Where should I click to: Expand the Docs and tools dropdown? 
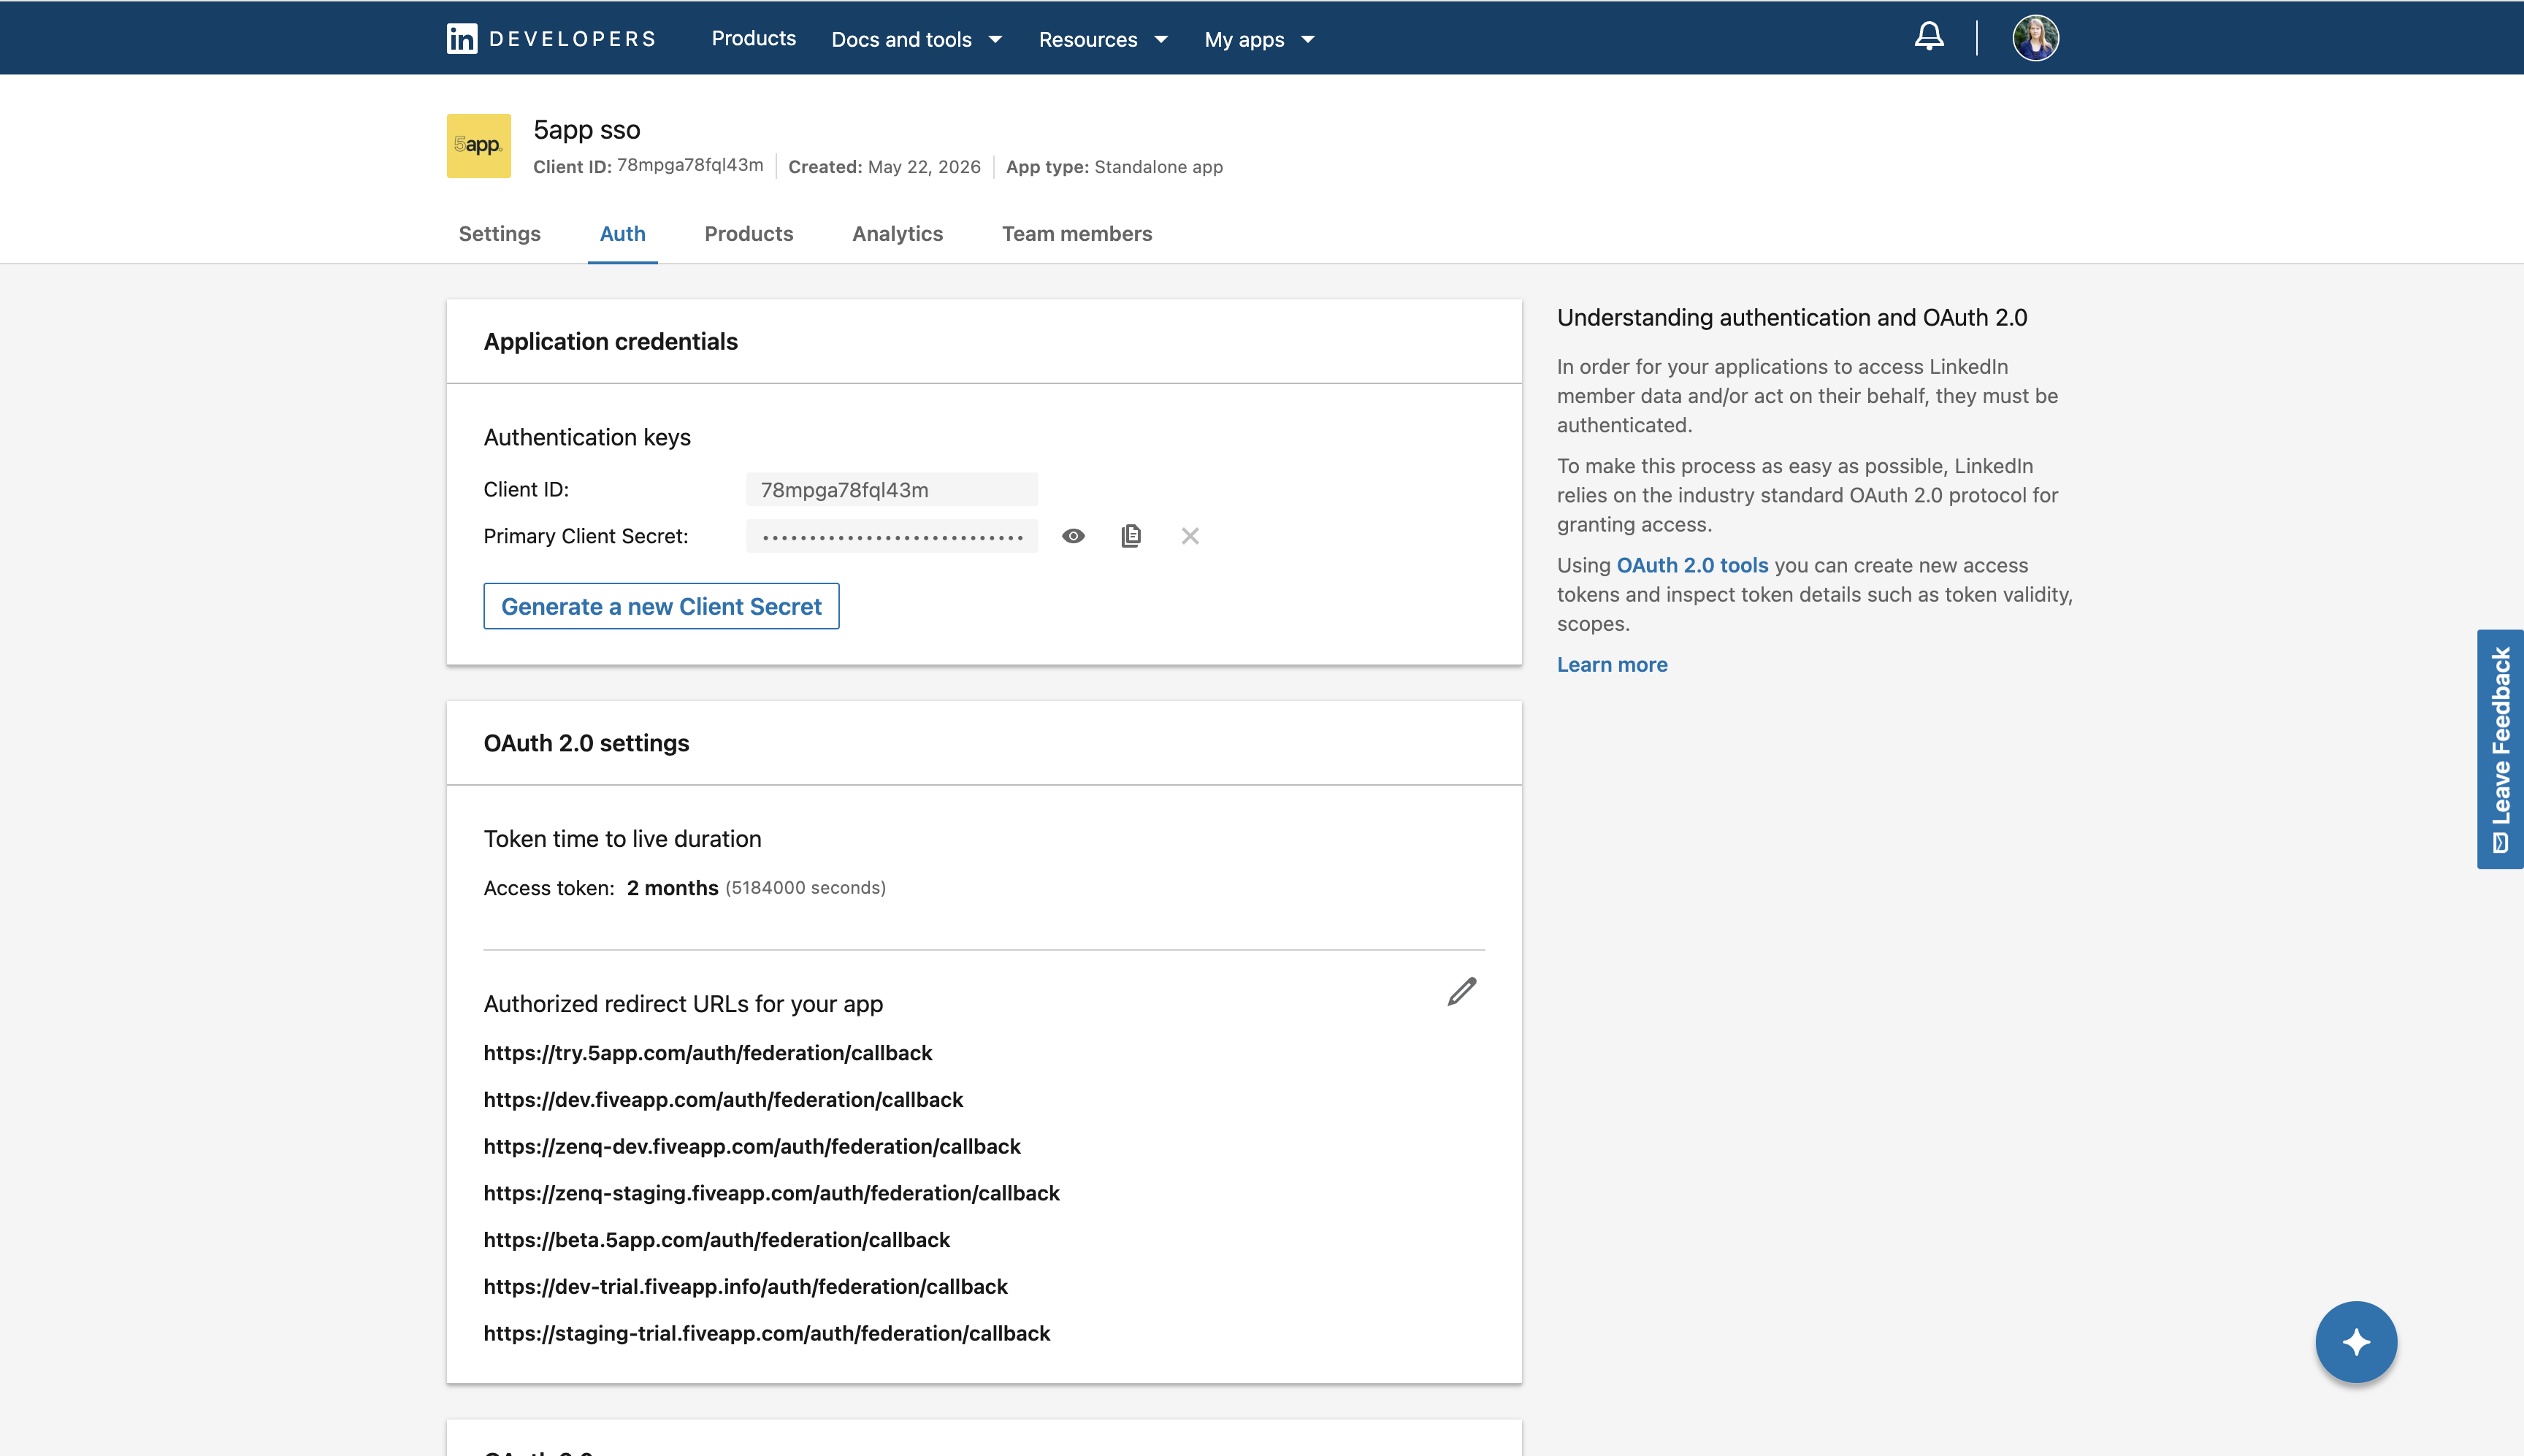pos(917,39)
